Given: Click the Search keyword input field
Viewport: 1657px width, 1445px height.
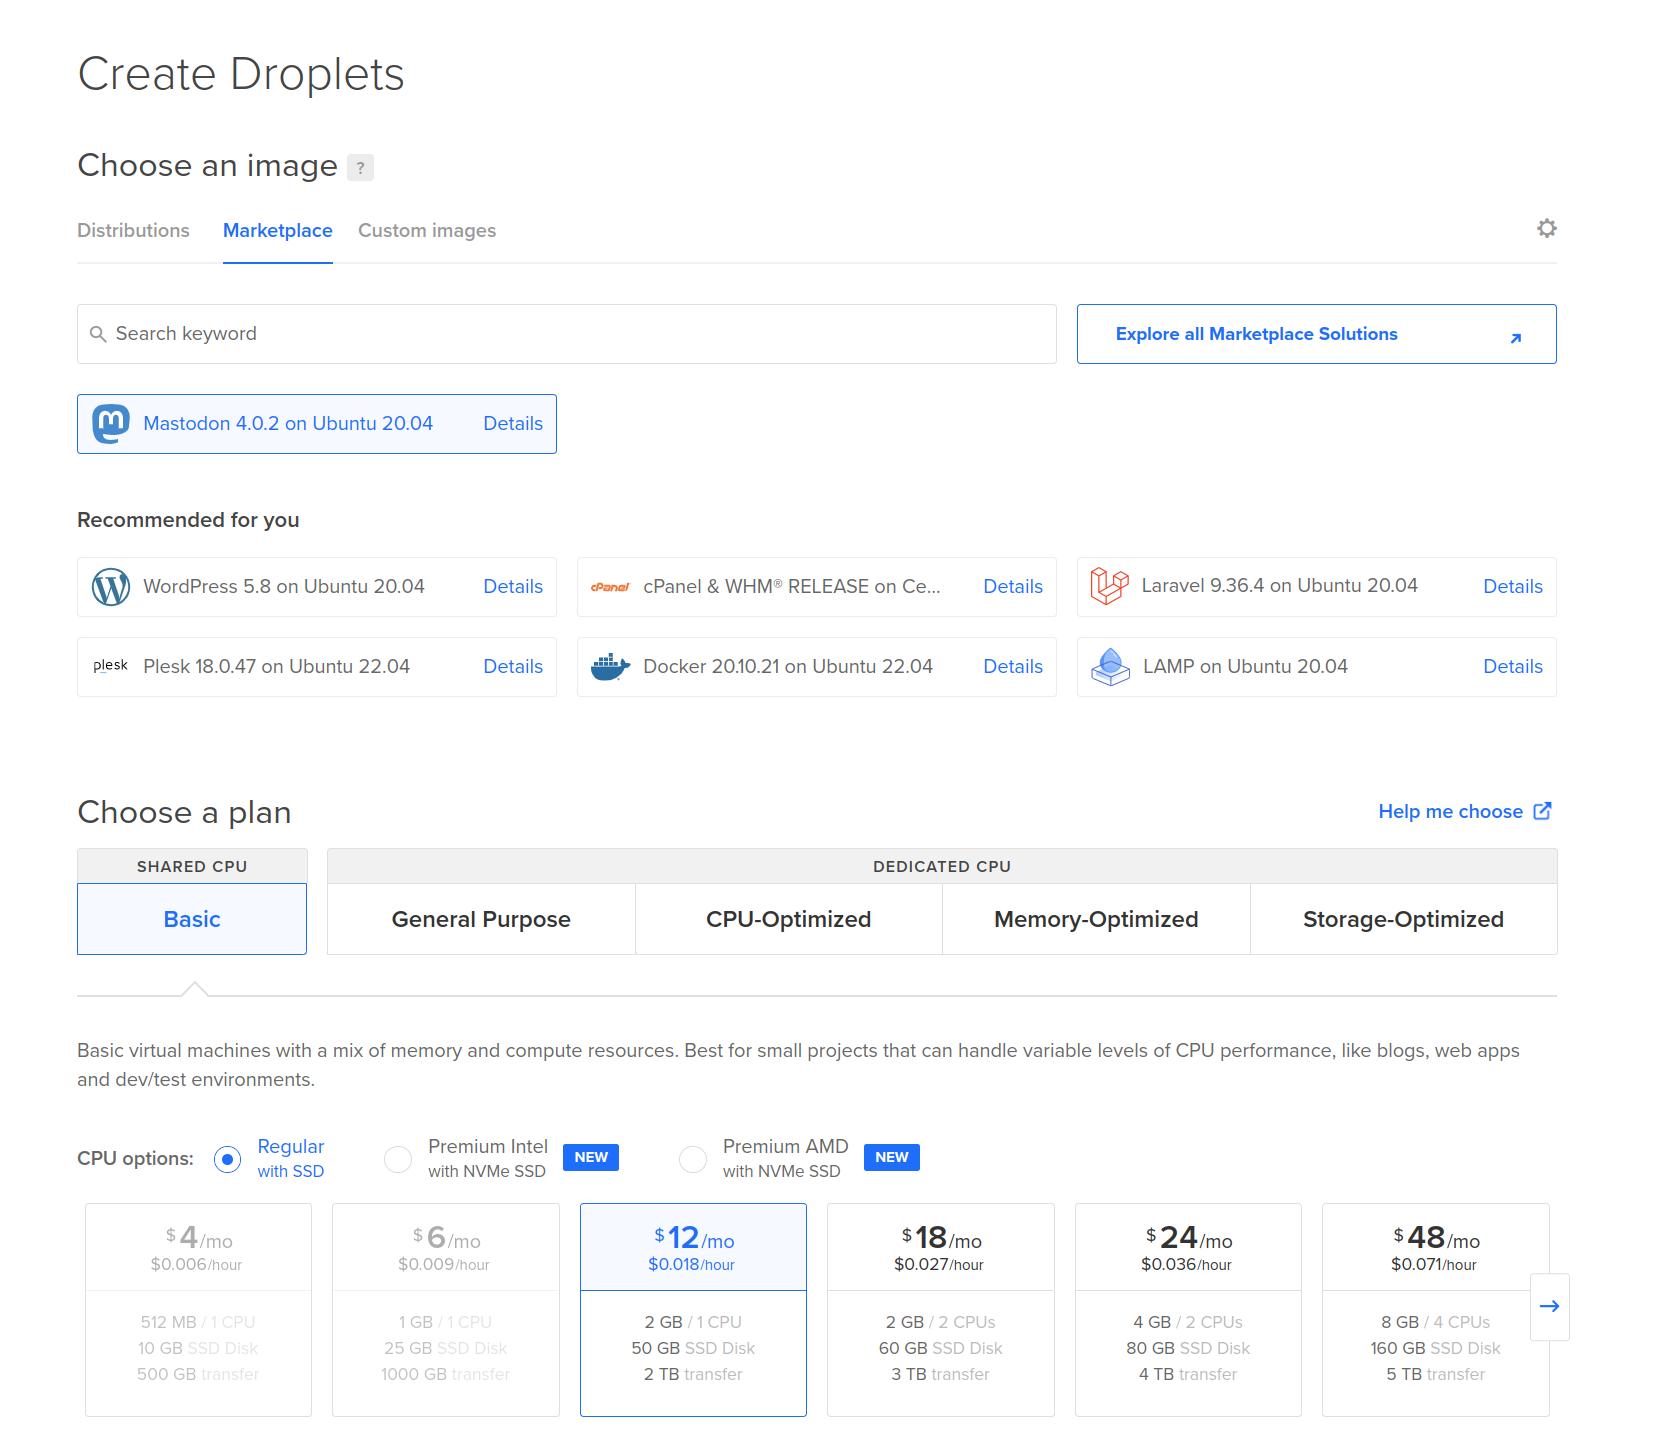Looking at the screenshot, I should [566, 334].
